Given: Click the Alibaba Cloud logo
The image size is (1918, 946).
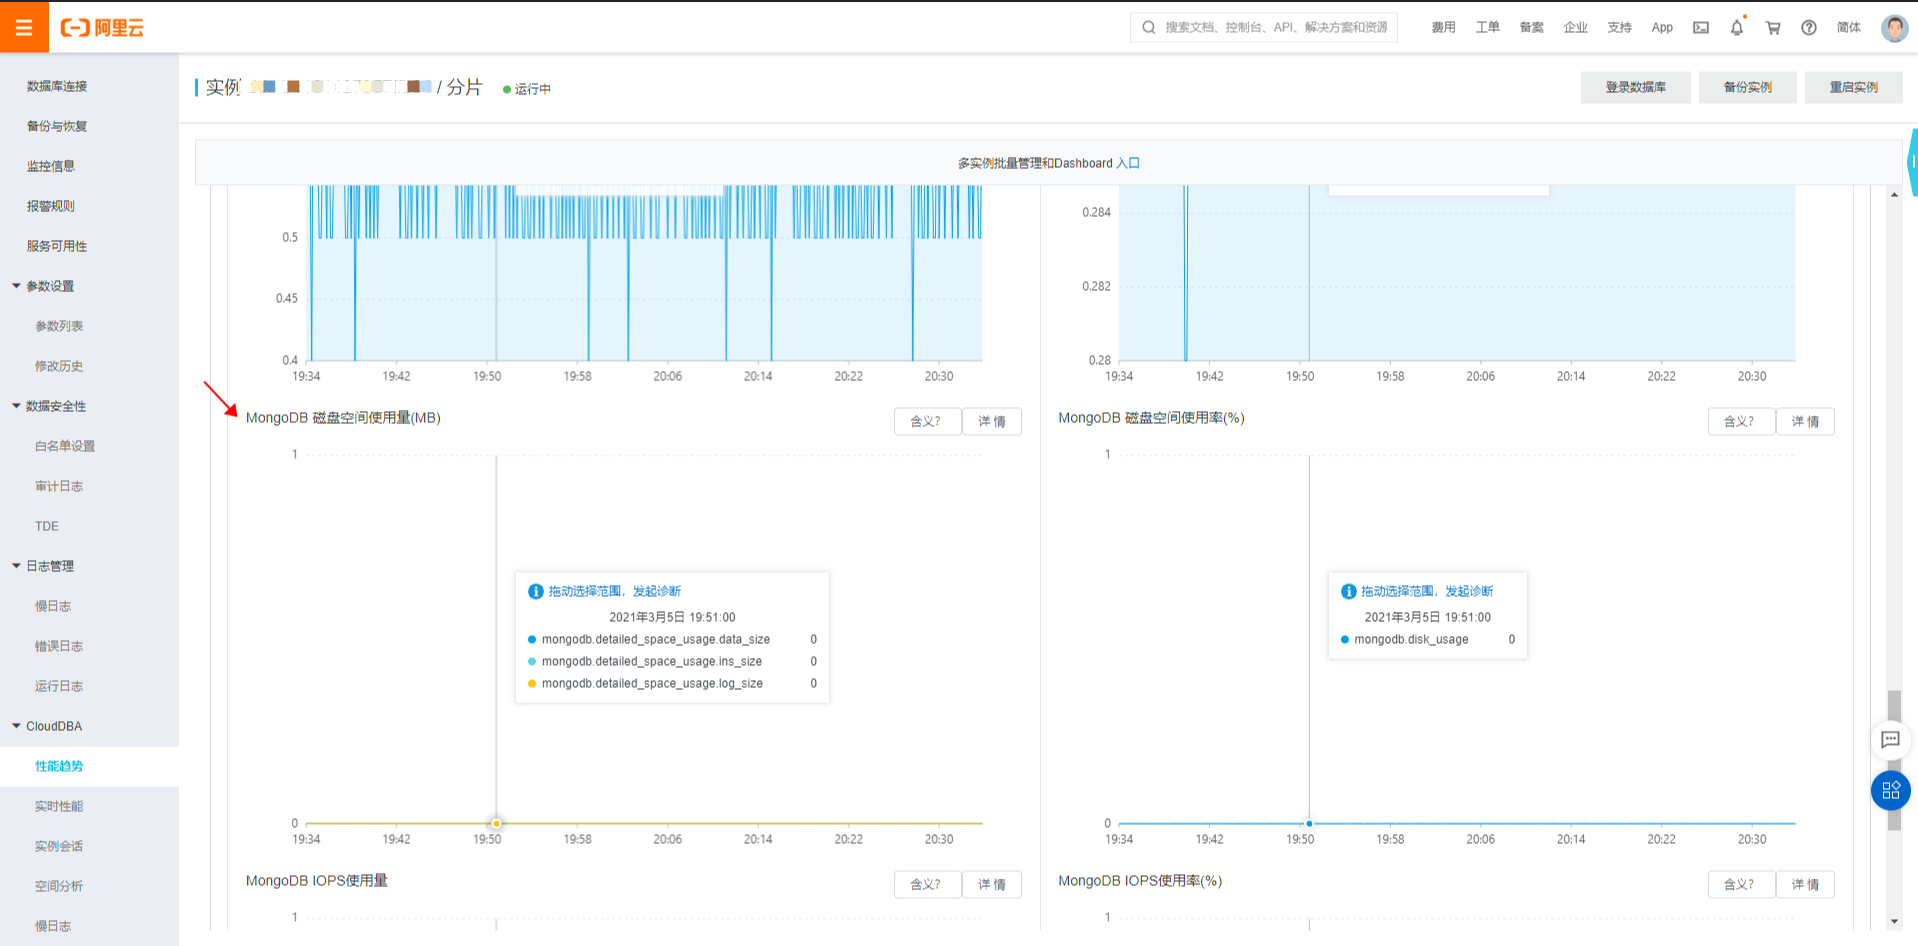Looking at the screenshot, I should click(102, 28).
